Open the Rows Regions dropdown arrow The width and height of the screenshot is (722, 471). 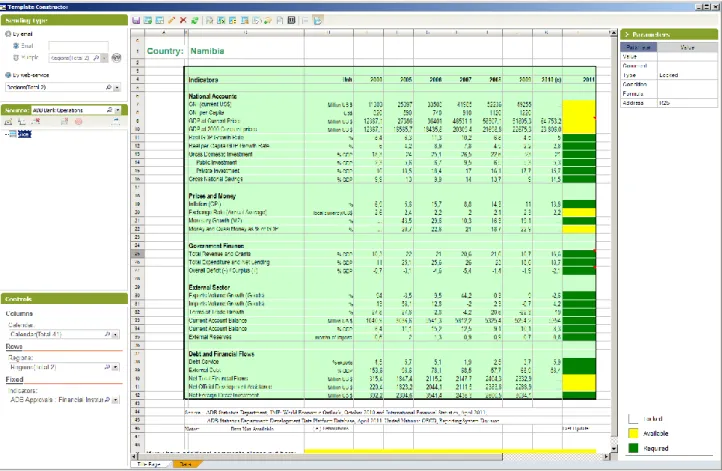pyautogui.click(x=116, y=367)
